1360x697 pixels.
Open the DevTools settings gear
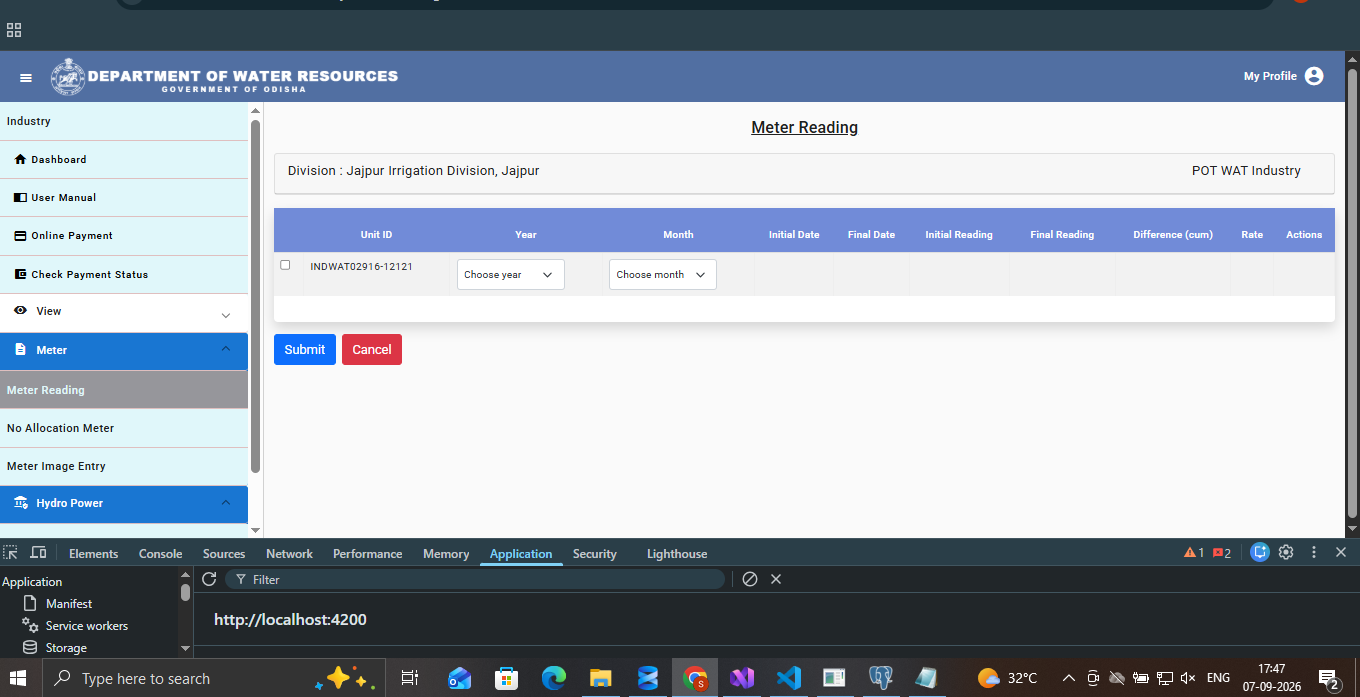(x=1286, y=552)
